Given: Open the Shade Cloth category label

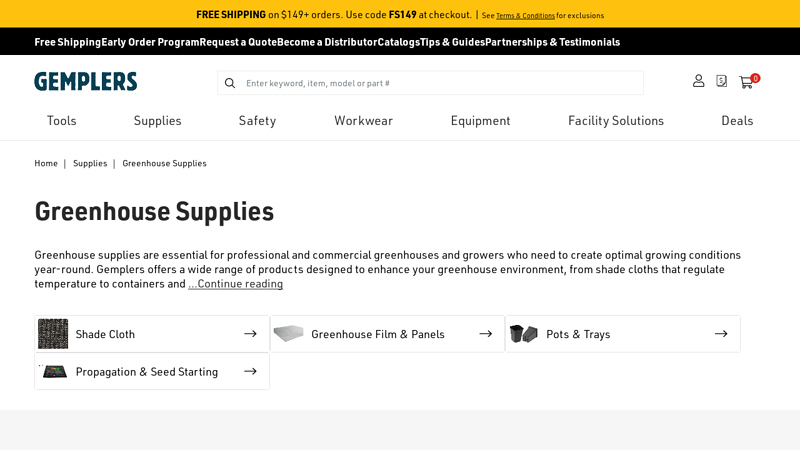Looking at the screenshot, I should [x=105, y=334].
